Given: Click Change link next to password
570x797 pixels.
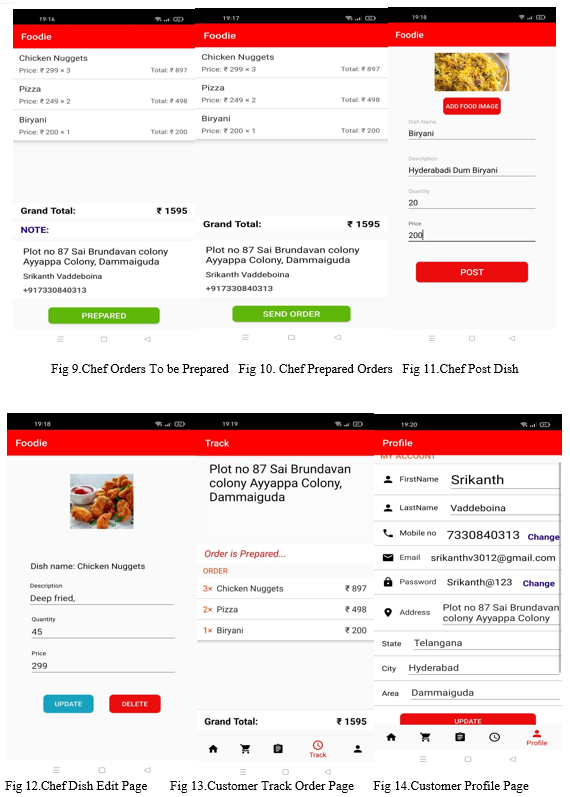Looking at the screenshot, I should (x=538, y=583).
